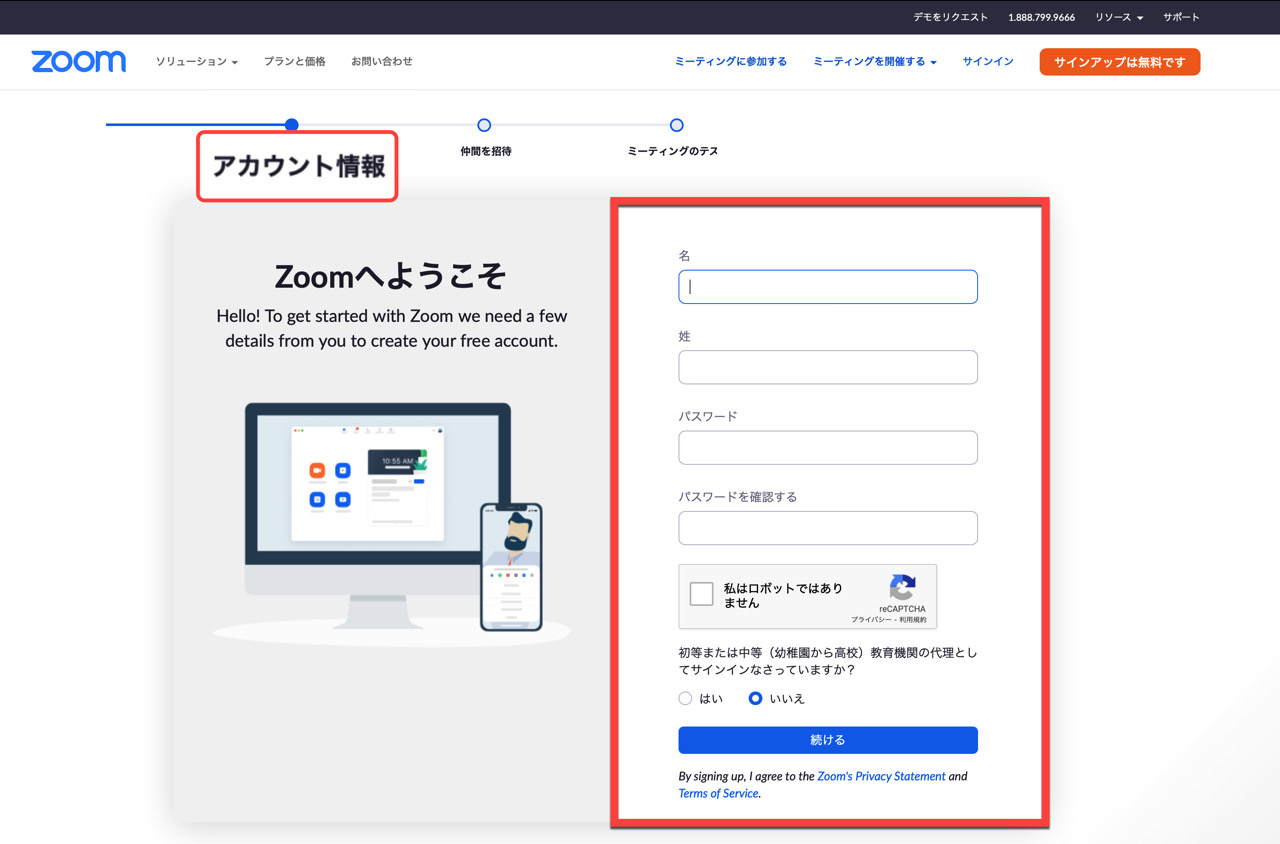Screen dimensions: 1280x844
Task: Click デモをリクエスト in top bar
Action: 950,17
